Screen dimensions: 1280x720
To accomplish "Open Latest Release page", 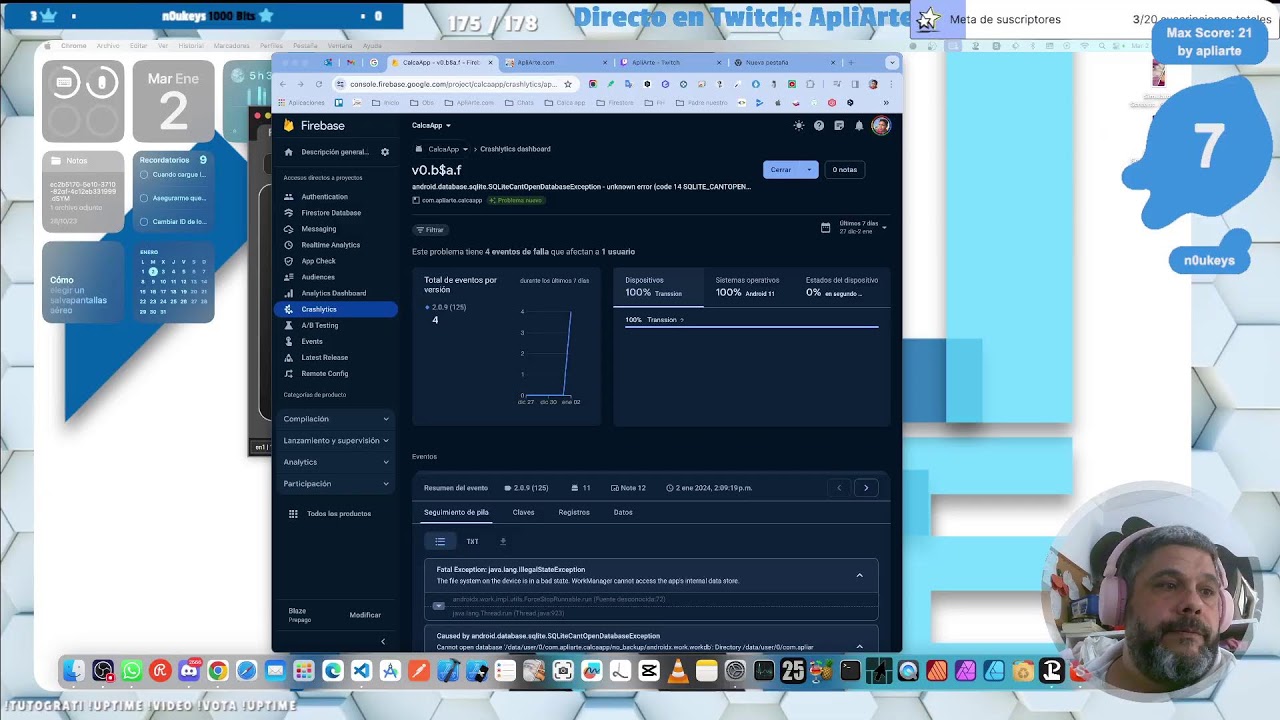I will (324, 357).
